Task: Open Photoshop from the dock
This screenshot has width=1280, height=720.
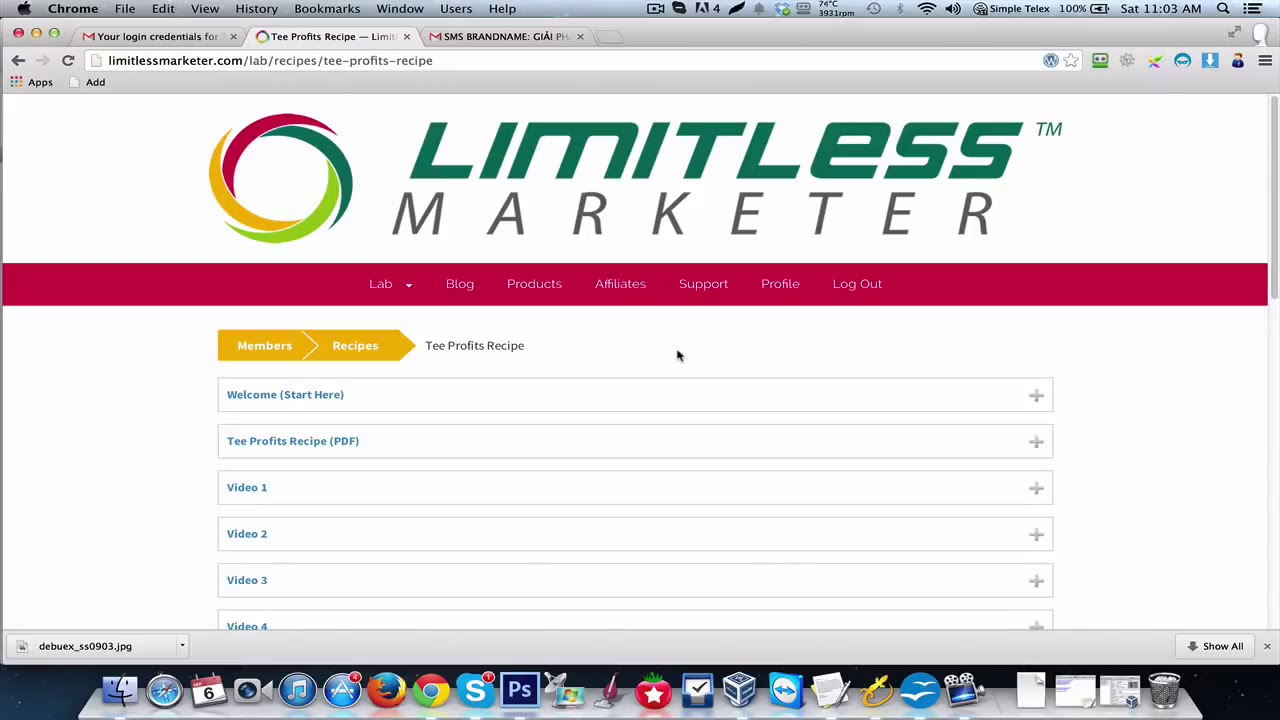Action: (520, 691)
